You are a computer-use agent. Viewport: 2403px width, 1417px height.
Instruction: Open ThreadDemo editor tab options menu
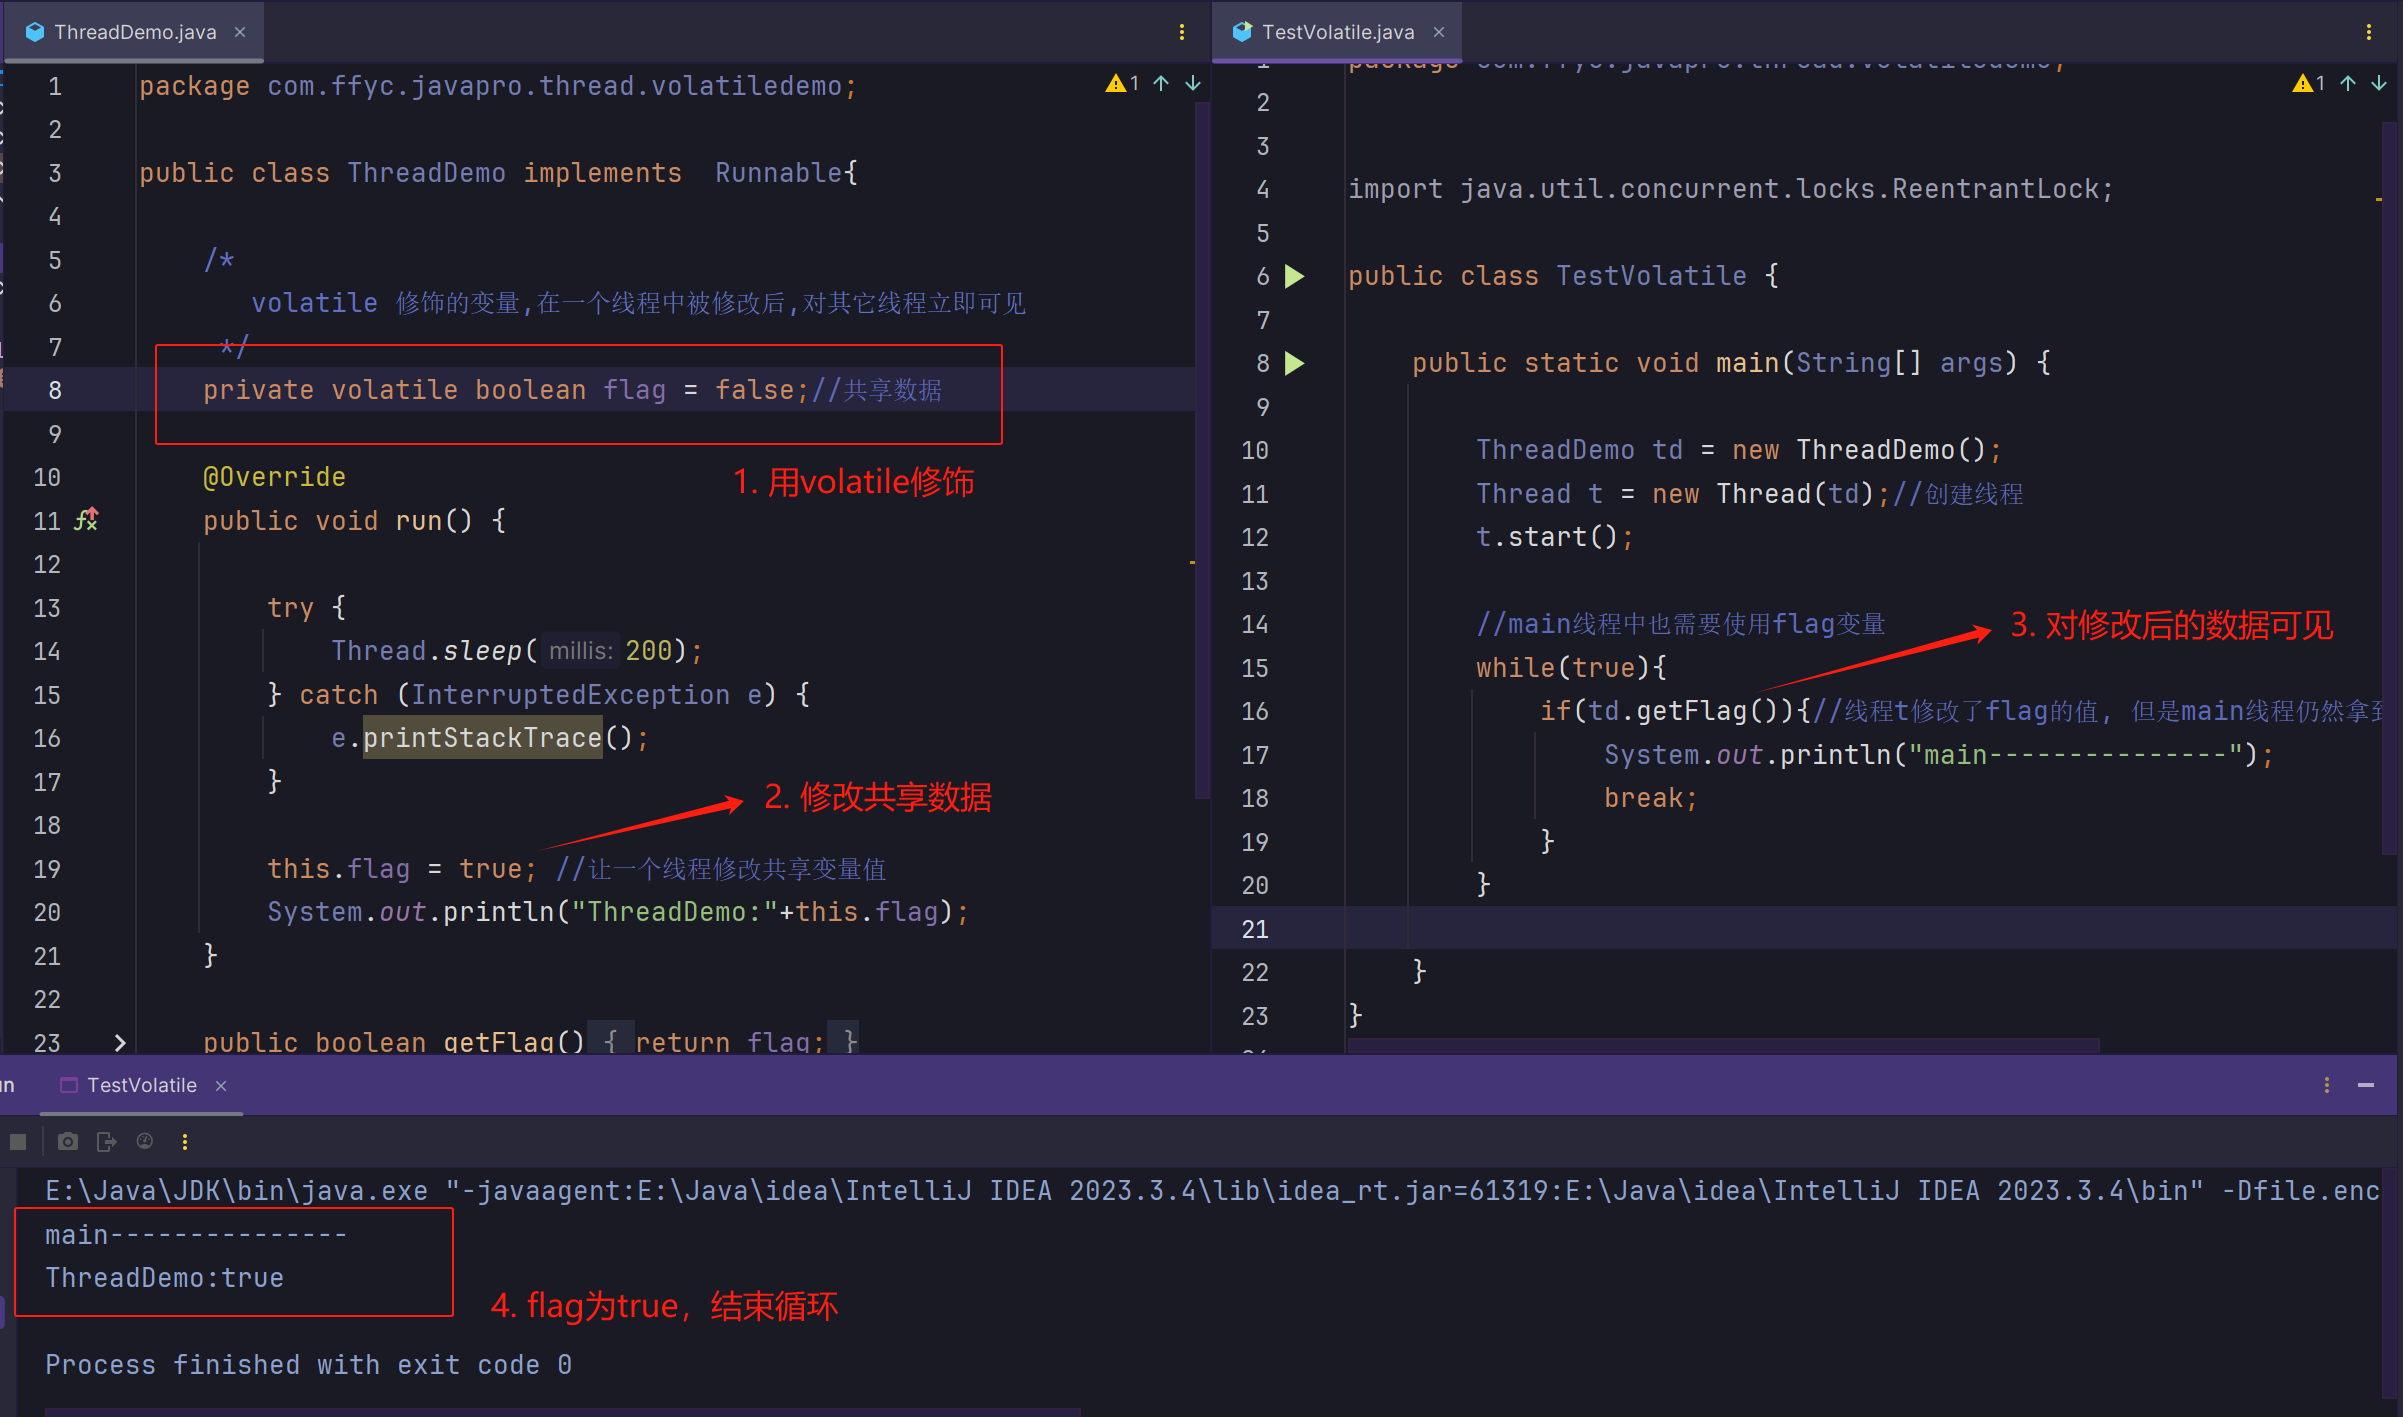coord(1182,32)
